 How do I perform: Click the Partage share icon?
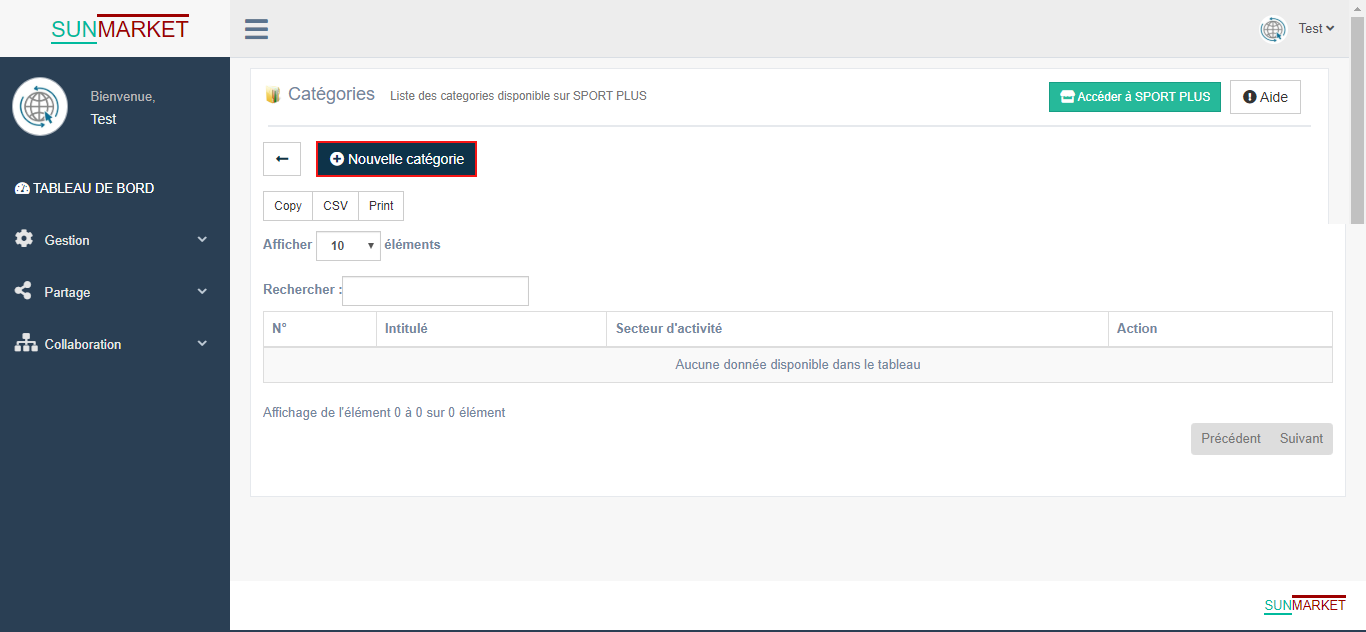(x=24, y=292)
